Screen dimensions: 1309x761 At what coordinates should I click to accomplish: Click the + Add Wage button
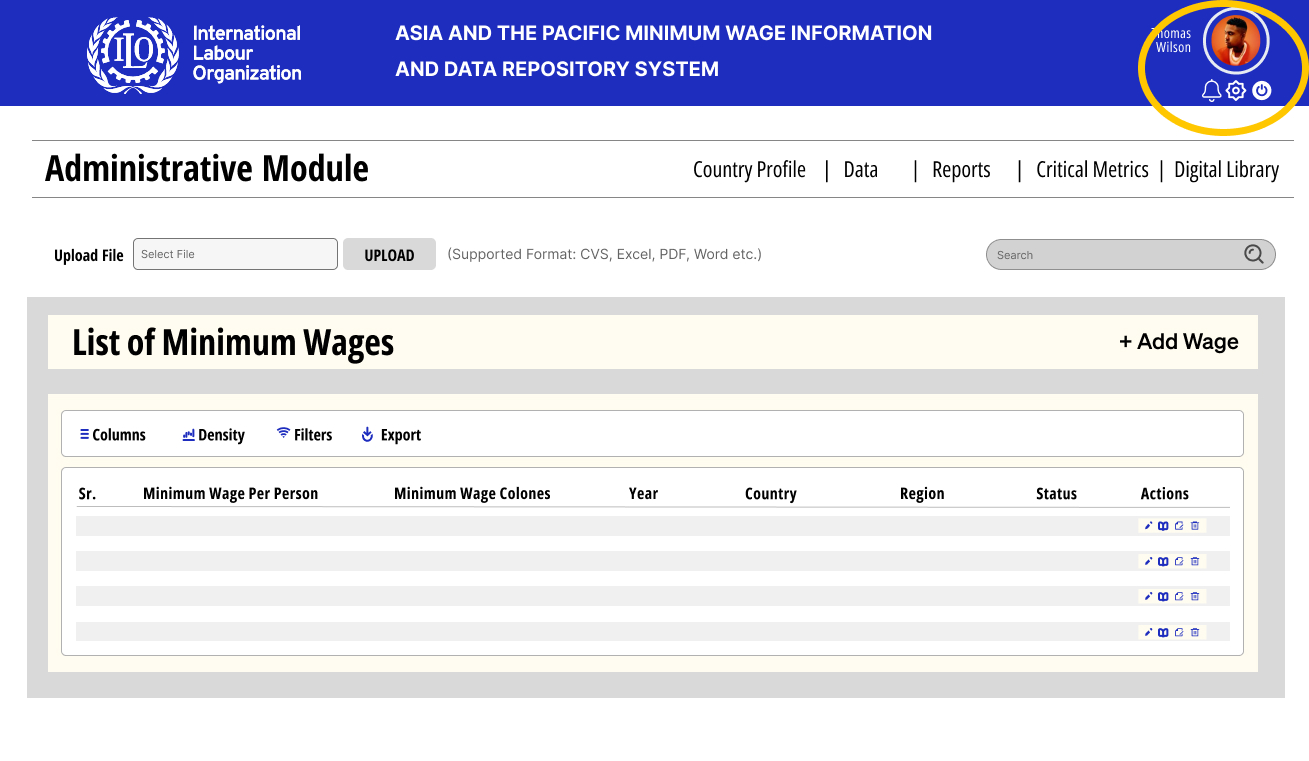[x=1178, y=342]
